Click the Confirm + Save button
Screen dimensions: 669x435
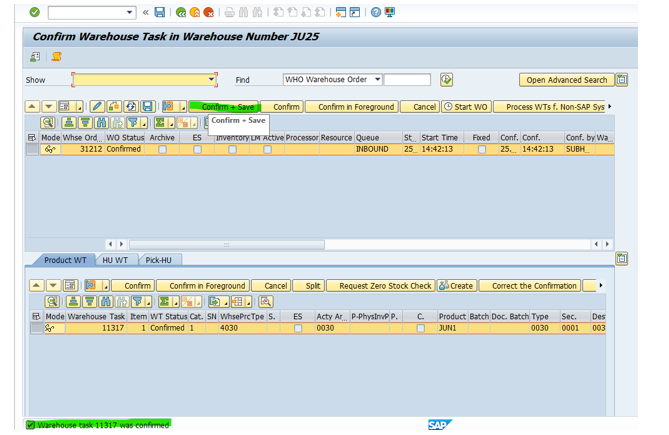225,107
